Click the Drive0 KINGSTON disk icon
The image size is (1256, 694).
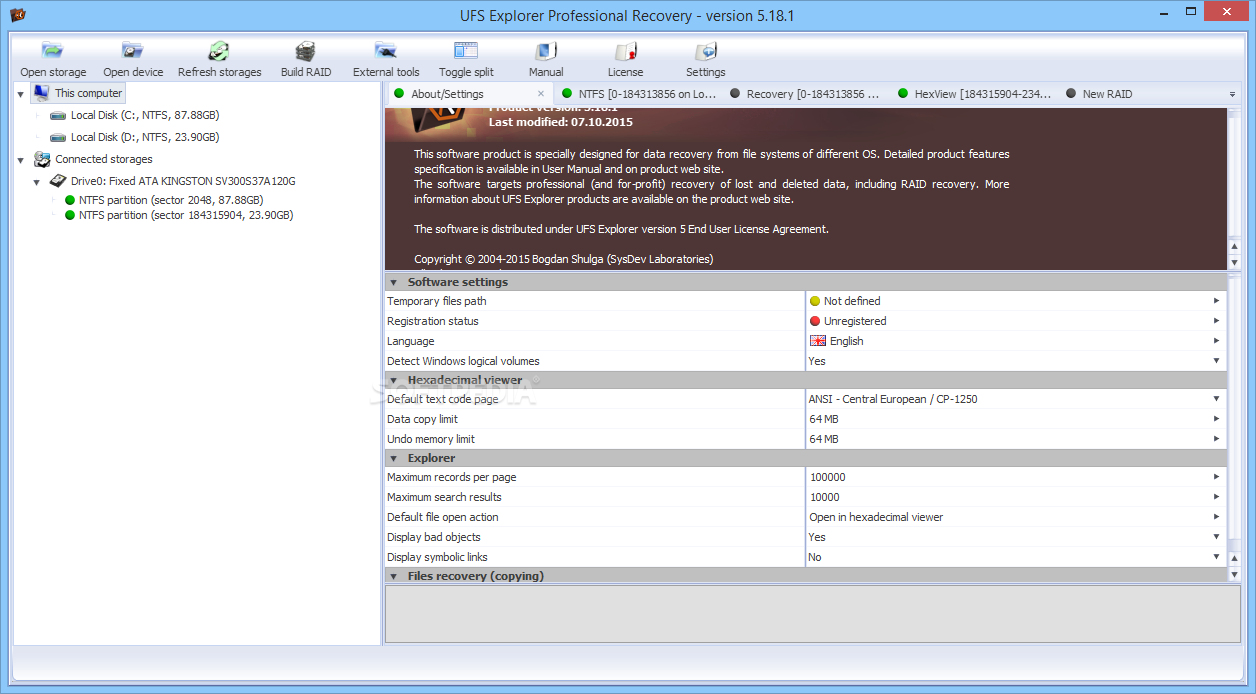58,181
